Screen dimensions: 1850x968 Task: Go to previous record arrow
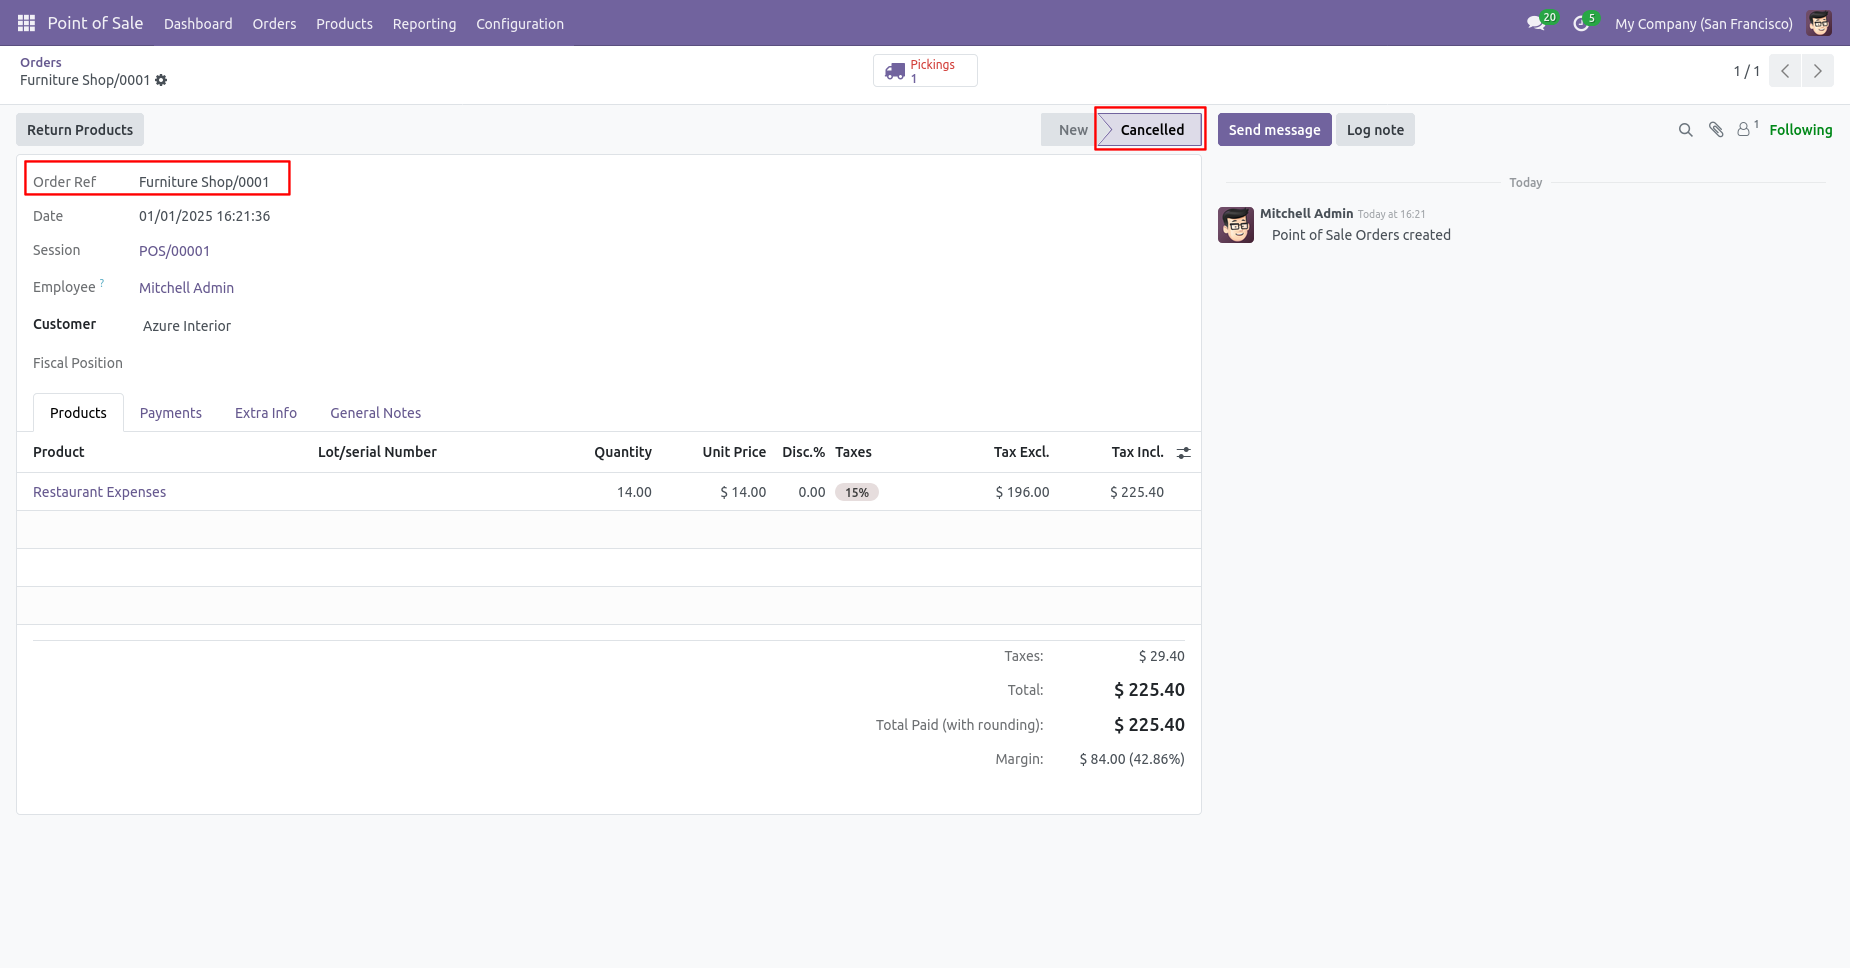(1785, 71)
